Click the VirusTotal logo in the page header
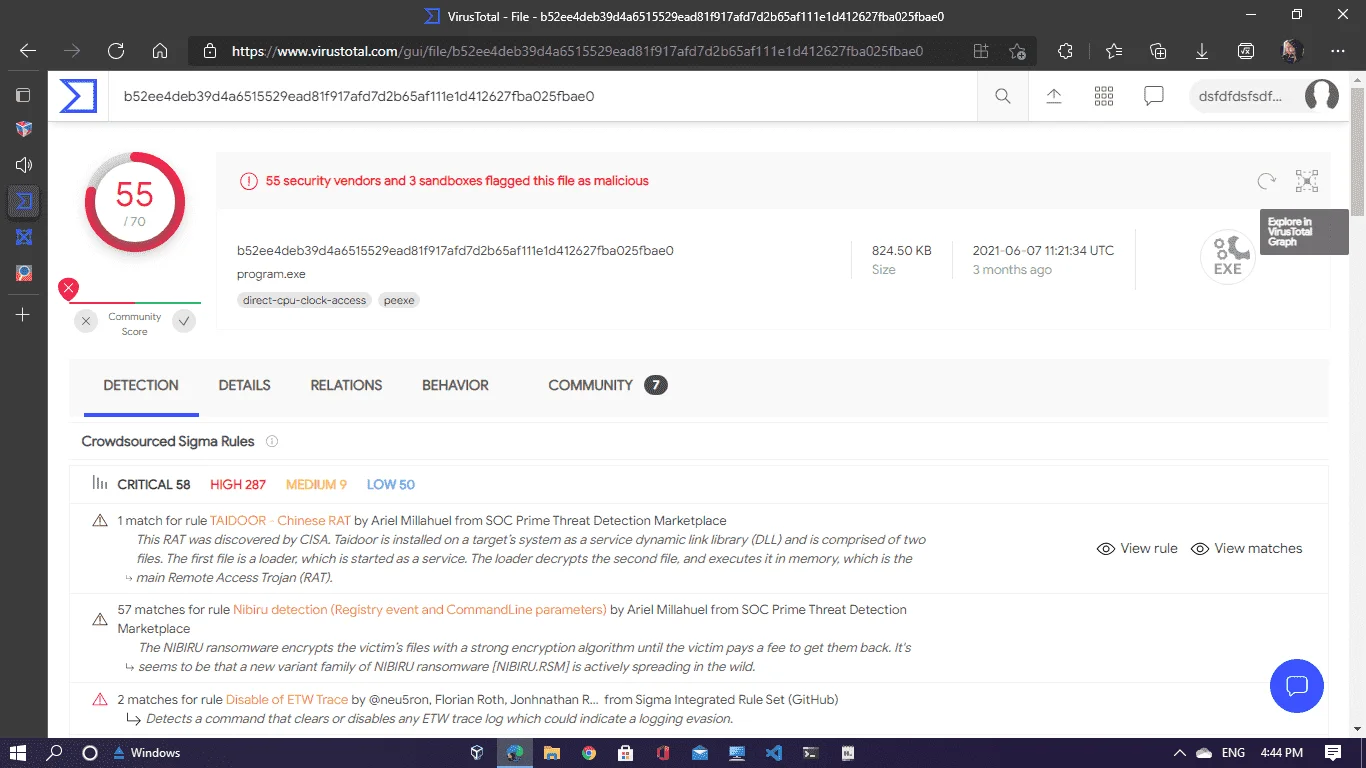1366x768 pixels. tap(78, 96)
